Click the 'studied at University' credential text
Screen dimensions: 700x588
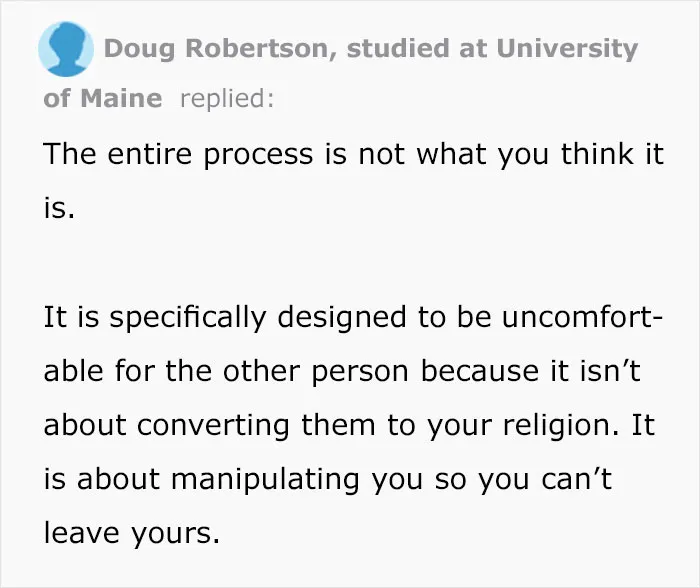click(x=492, y=48)
